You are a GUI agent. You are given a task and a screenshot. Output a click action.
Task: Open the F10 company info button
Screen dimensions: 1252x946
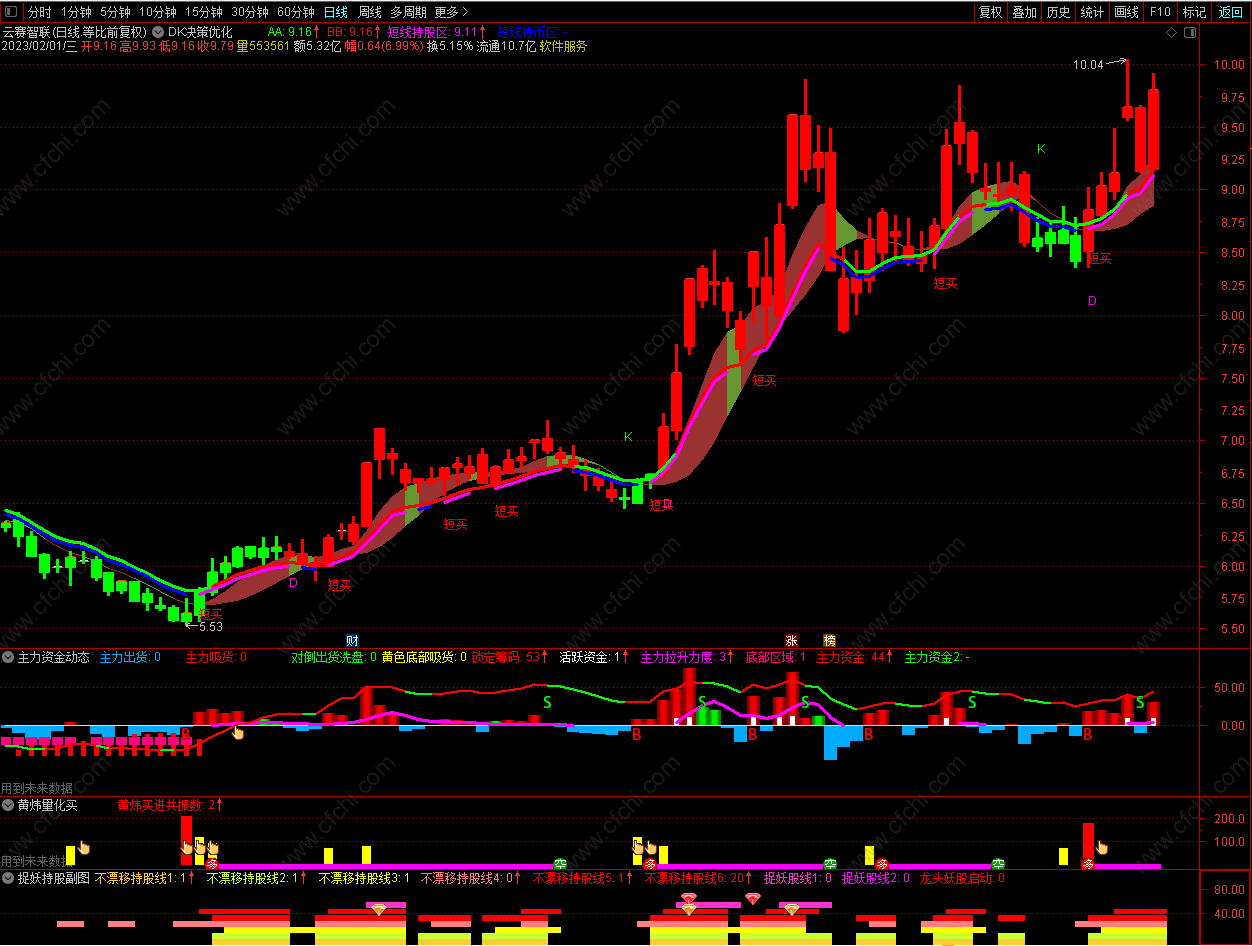point(1160,12)
